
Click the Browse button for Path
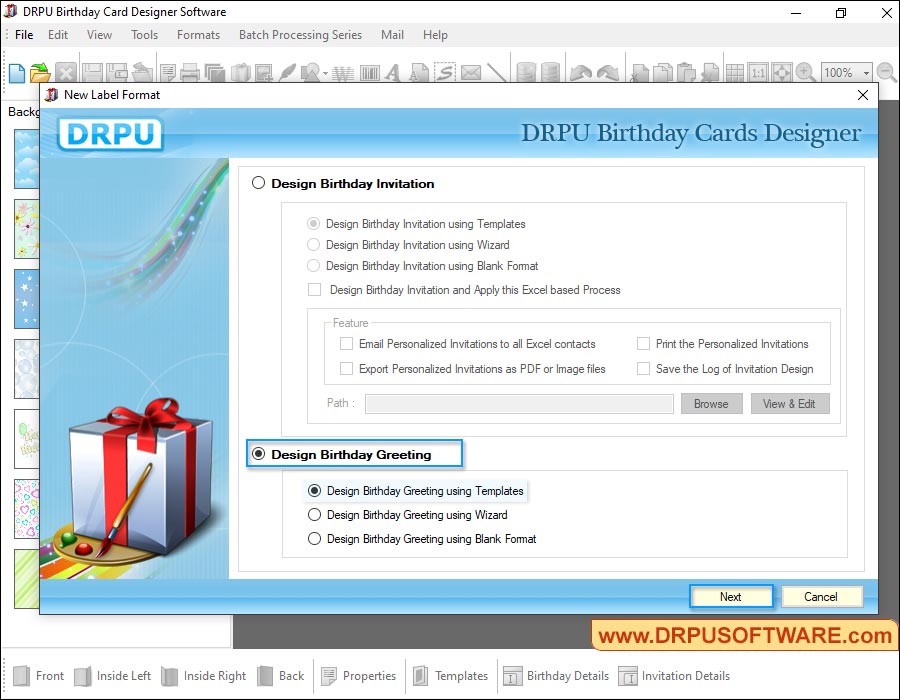tap(711, 404)
